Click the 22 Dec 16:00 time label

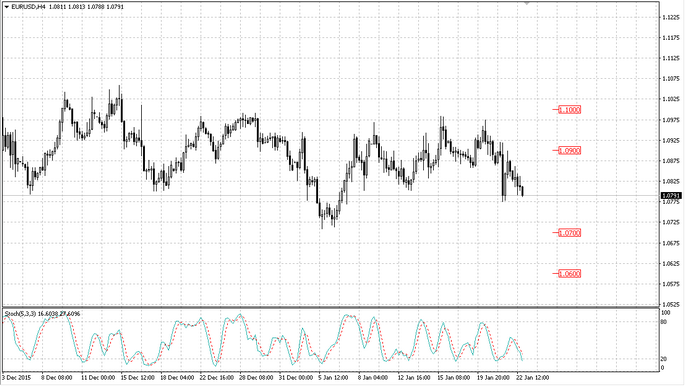pos(217,377)
